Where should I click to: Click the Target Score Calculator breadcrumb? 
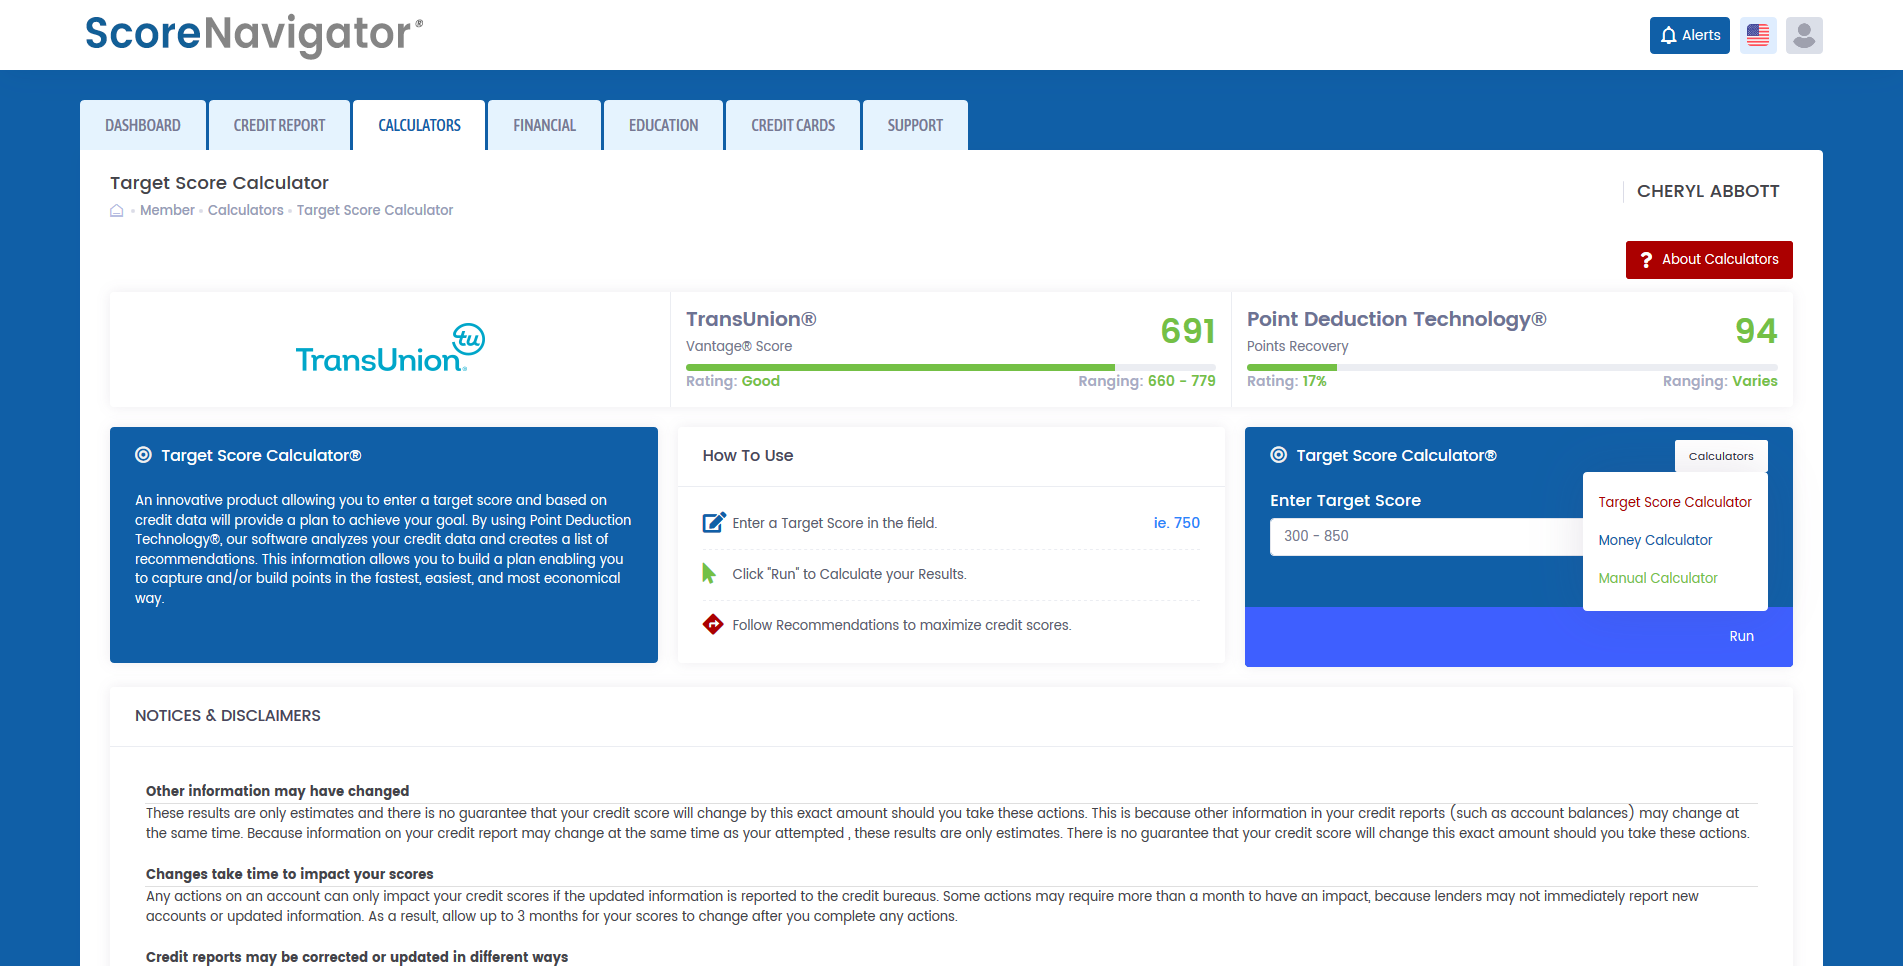(x=375, y=210)
